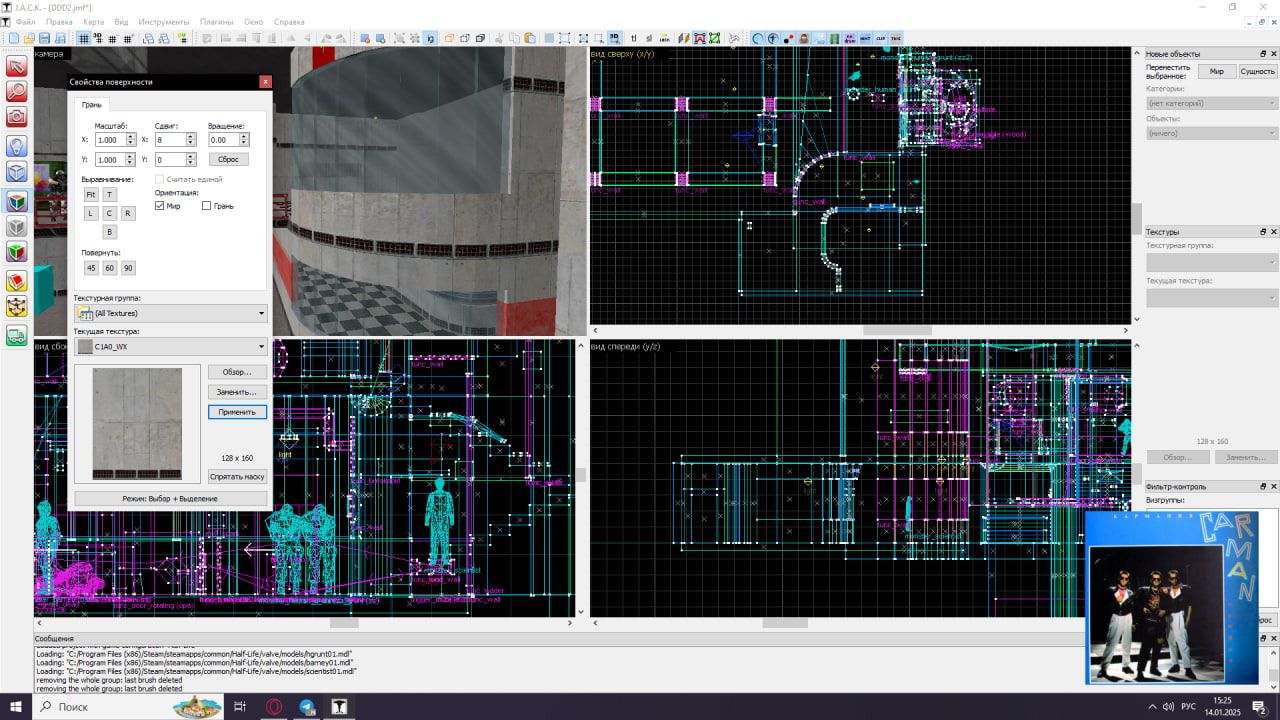Image resolution: width=1280 pixels, height=720 pixels.
Task: Click the C1A0_WX texture preview thumbnail
Action: click(137, 424)
